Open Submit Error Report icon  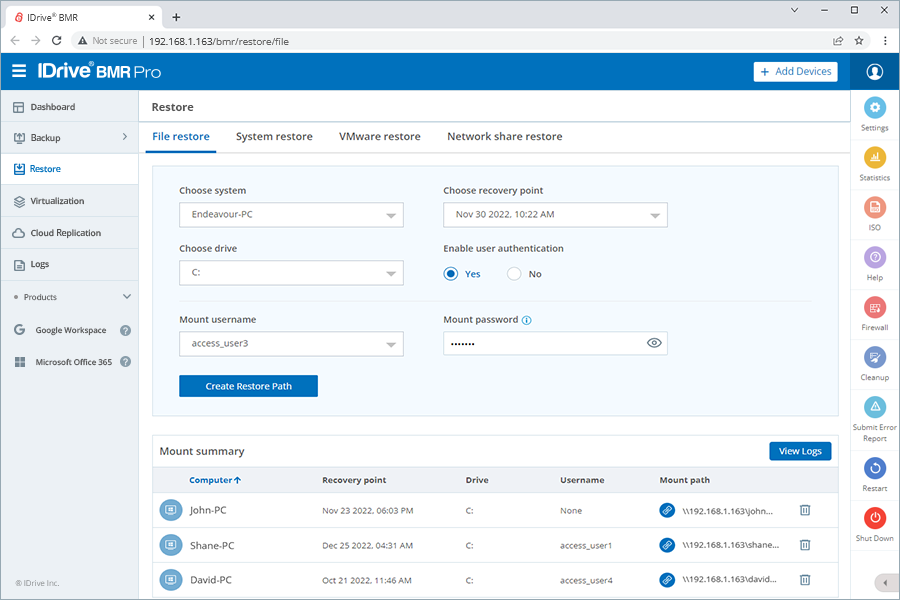875,407
